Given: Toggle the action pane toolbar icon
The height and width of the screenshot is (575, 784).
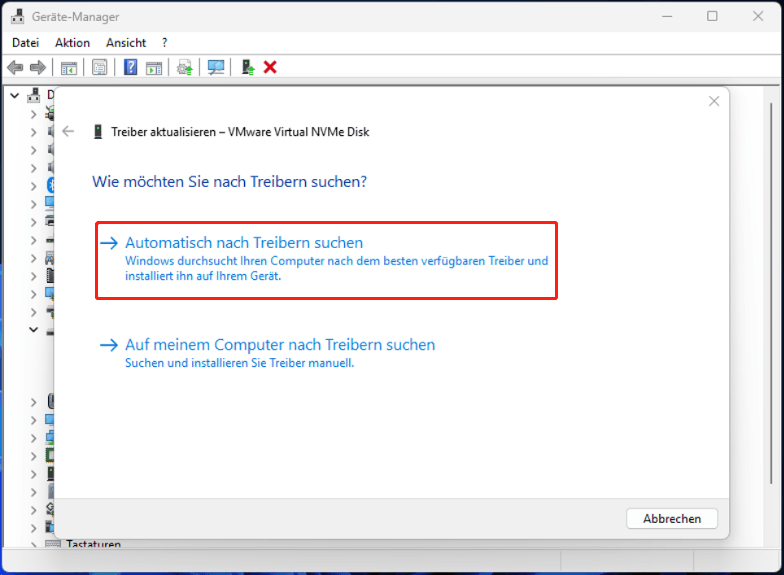Looking at the screenshot, I should point(154,68).
